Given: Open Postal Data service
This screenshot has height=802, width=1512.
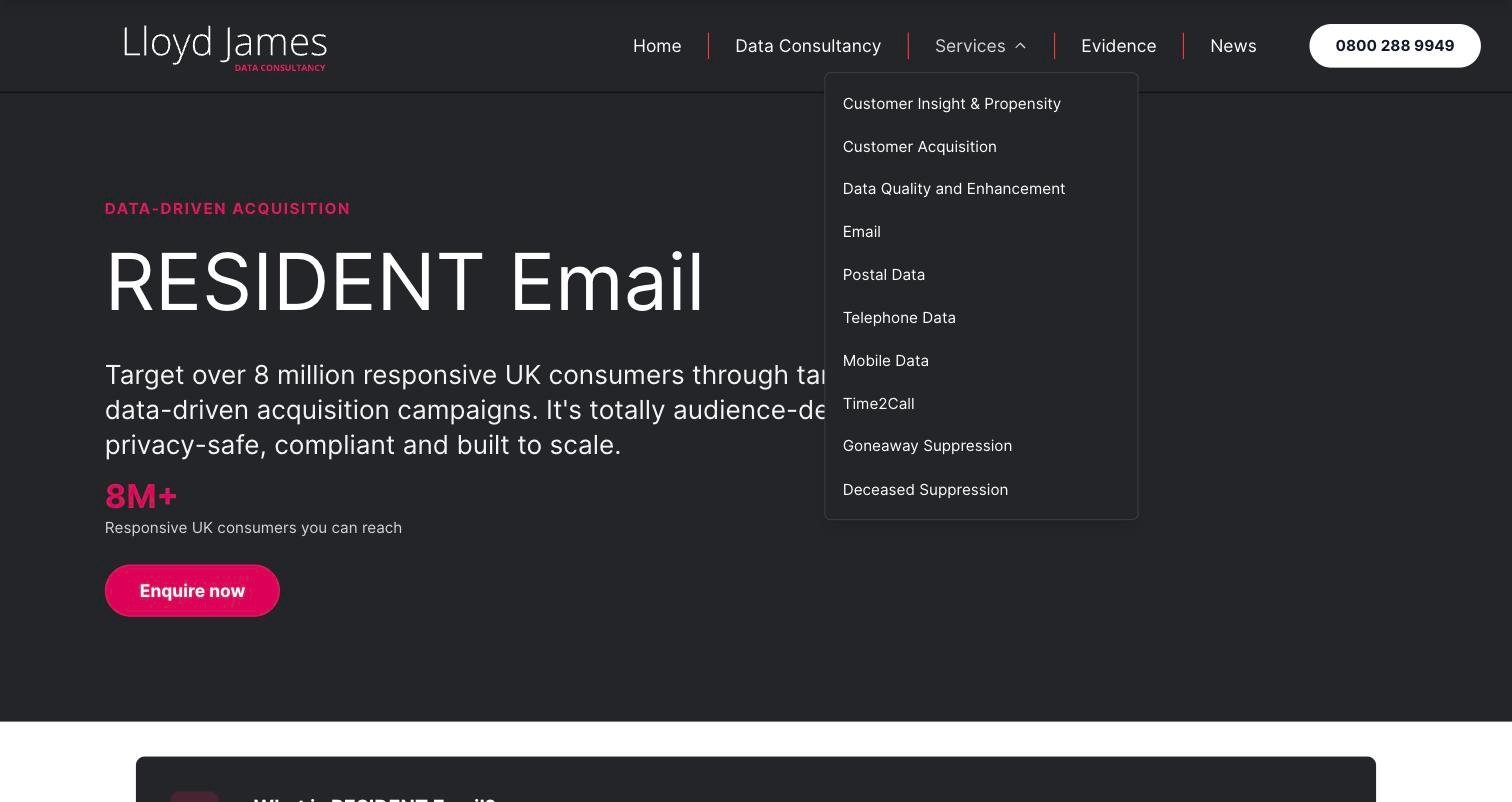Looking at the screenshot, I should [x=884, y=275].
